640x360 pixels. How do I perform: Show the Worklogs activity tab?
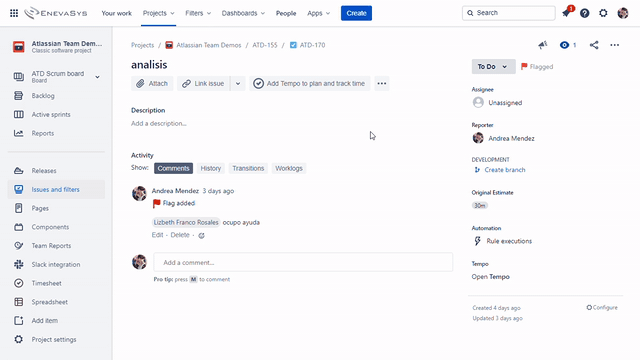point(289,168)
